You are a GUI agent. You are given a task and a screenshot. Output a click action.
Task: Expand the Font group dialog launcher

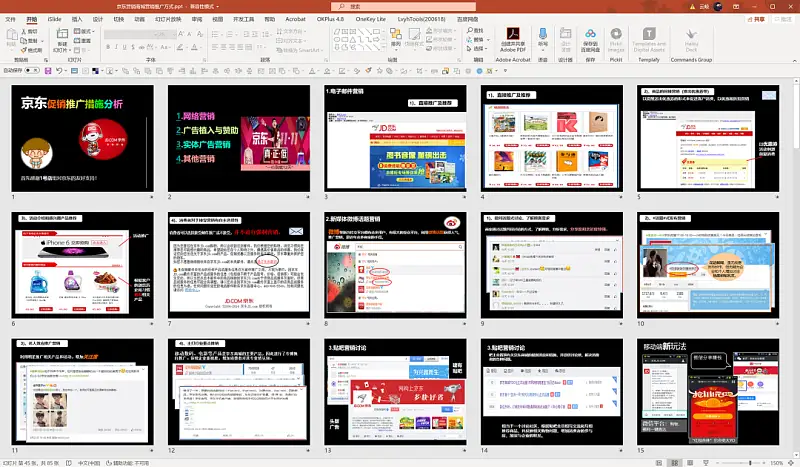pos(205,60)
